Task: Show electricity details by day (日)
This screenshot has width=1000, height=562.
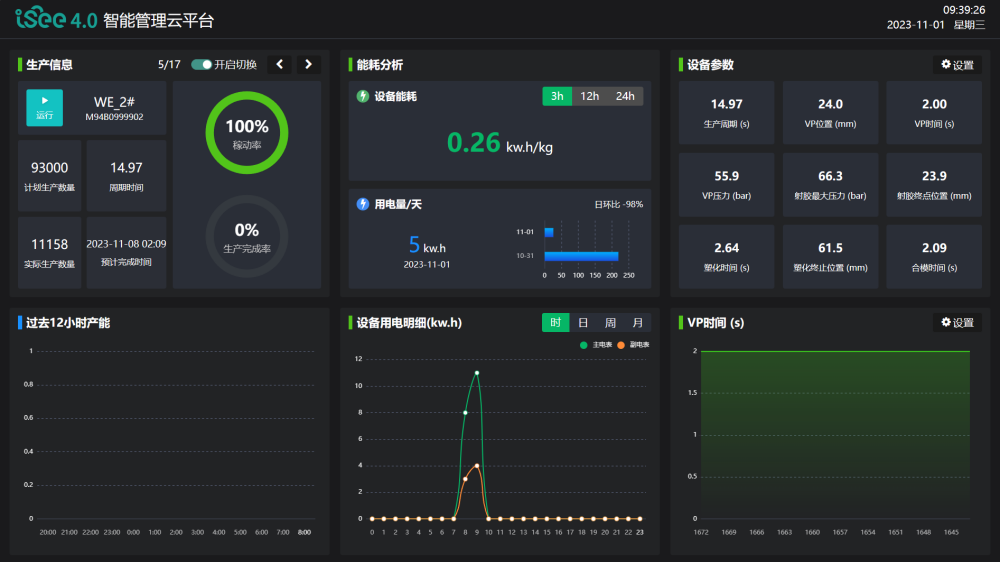Action: (583, 323)
